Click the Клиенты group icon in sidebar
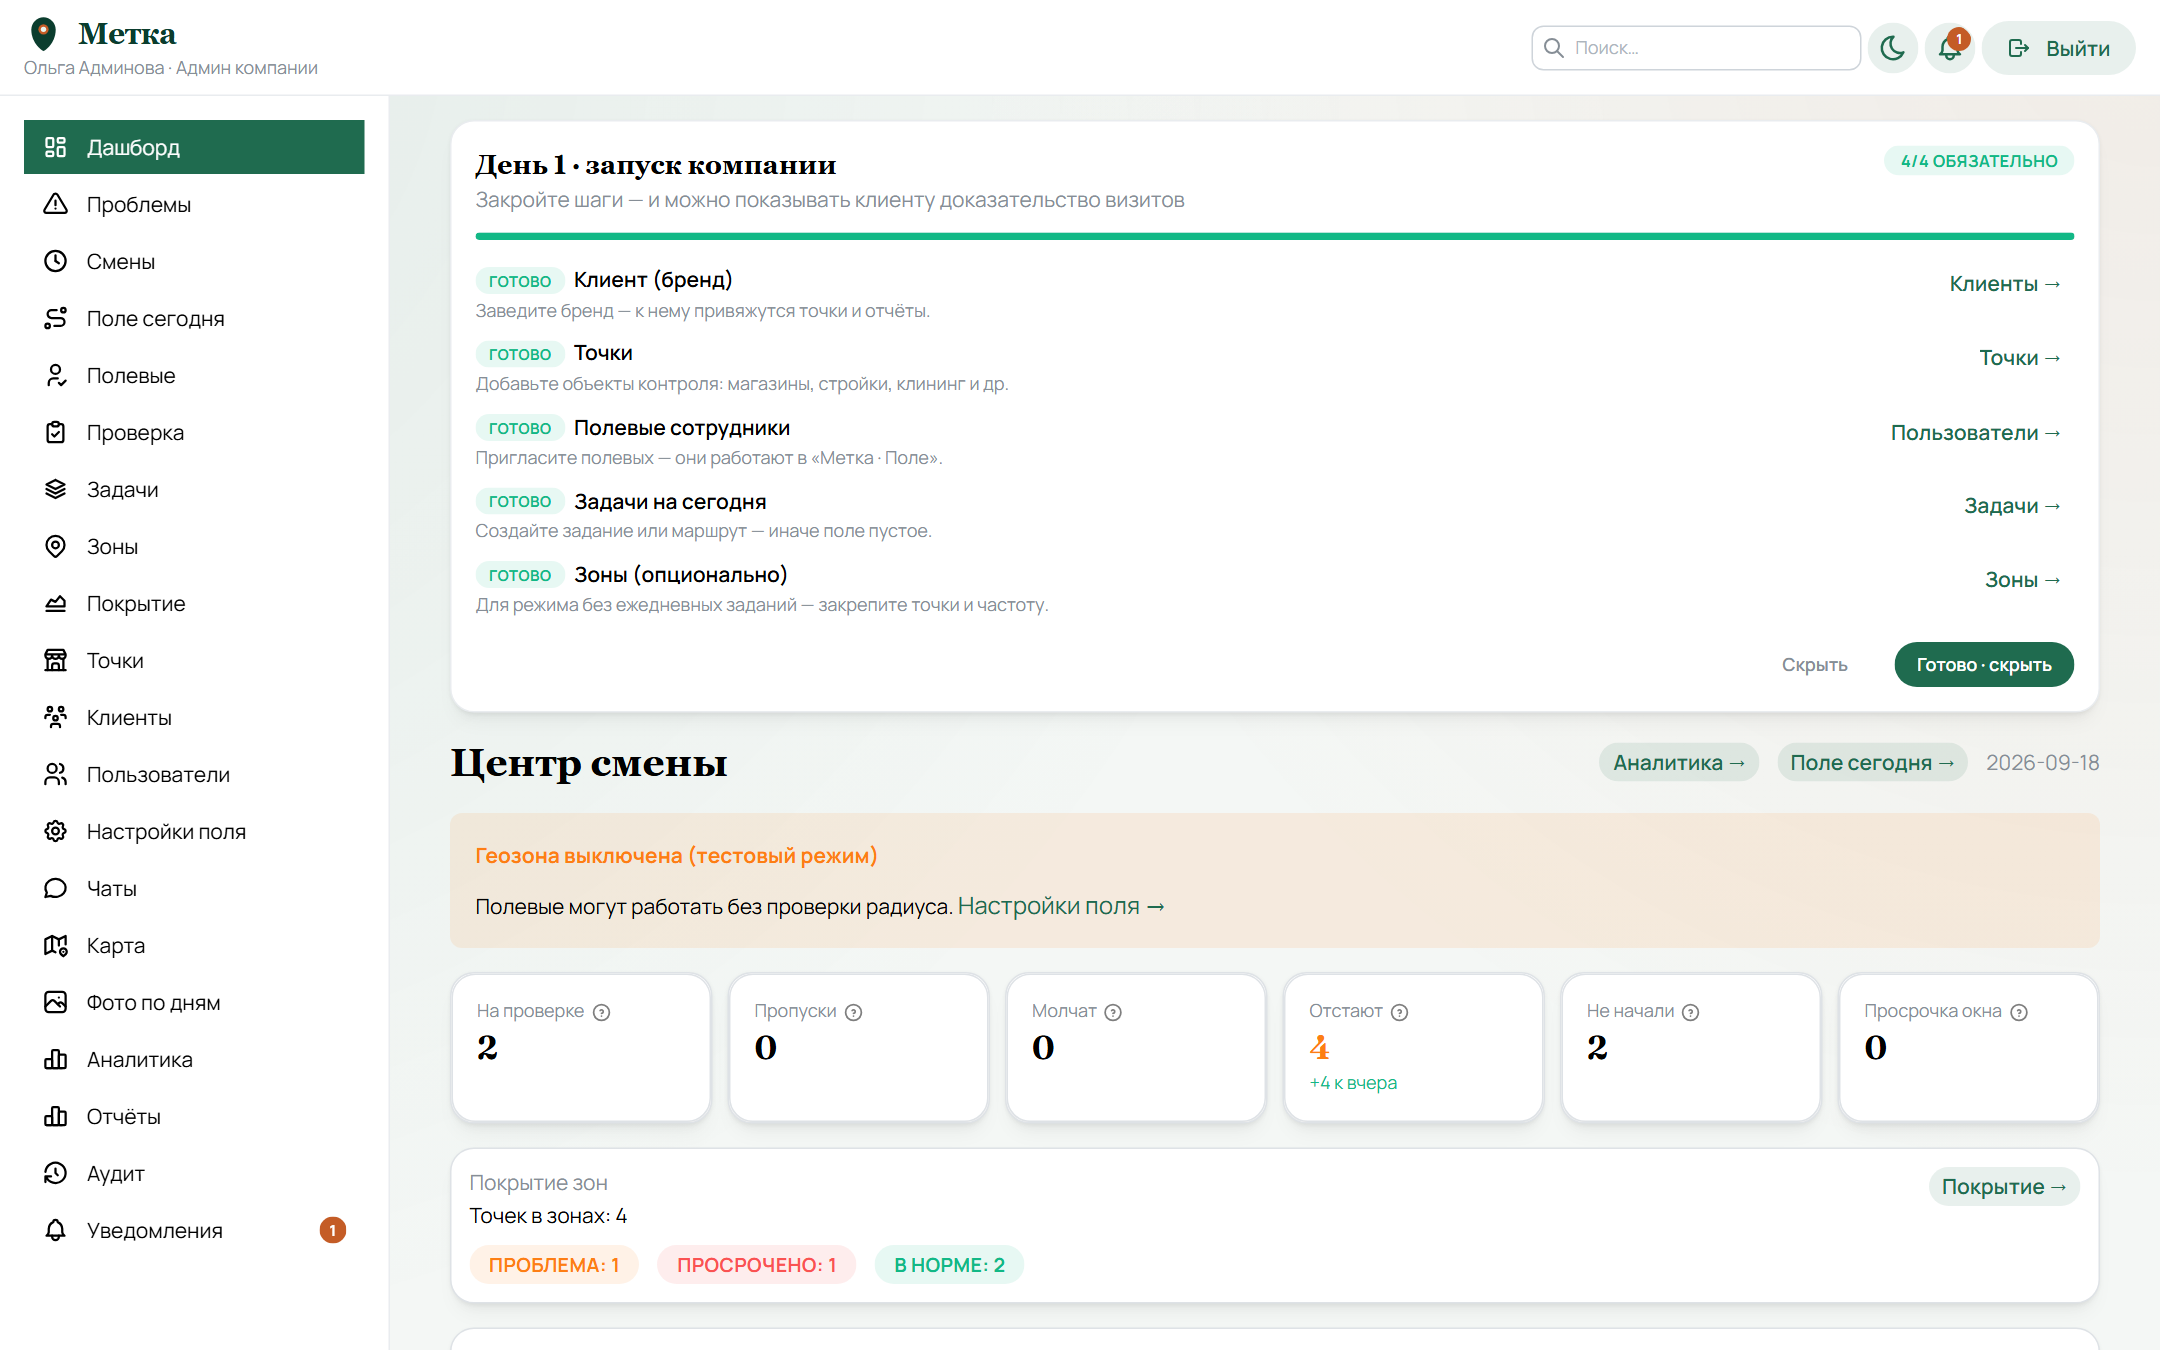The height and width of the screenshot is (1350, 2160). point(56,717)
